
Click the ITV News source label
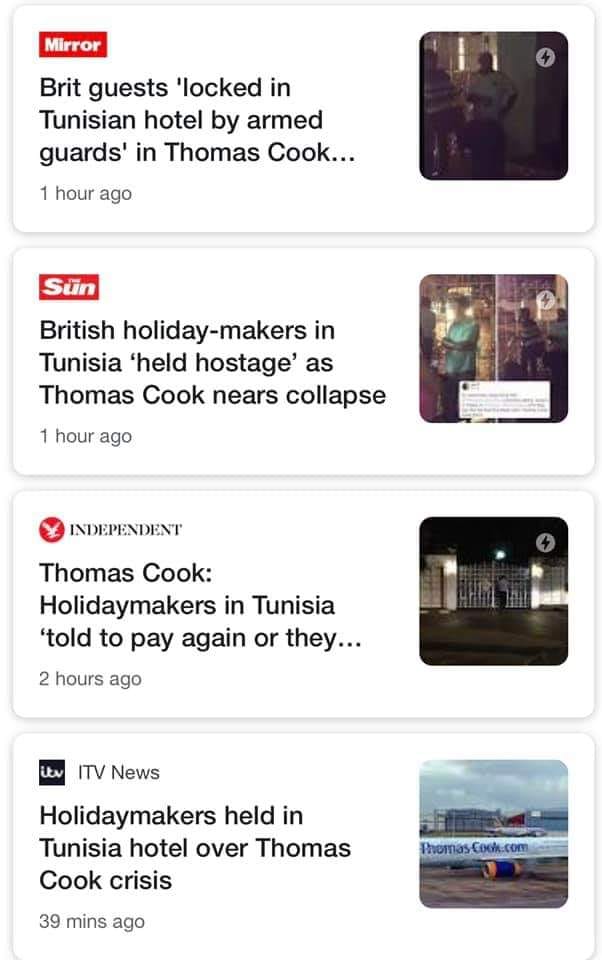[119, 772]
